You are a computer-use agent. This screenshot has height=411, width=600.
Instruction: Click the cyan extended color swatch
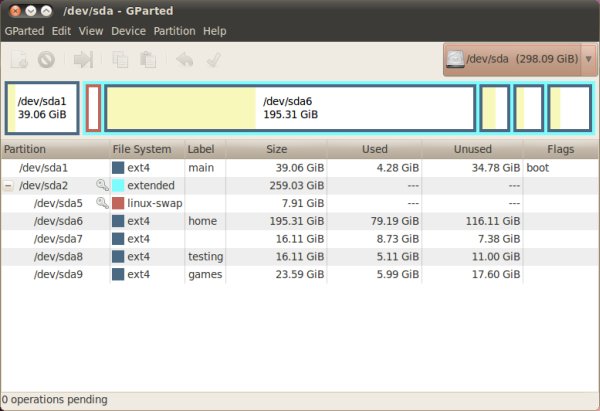118,186
